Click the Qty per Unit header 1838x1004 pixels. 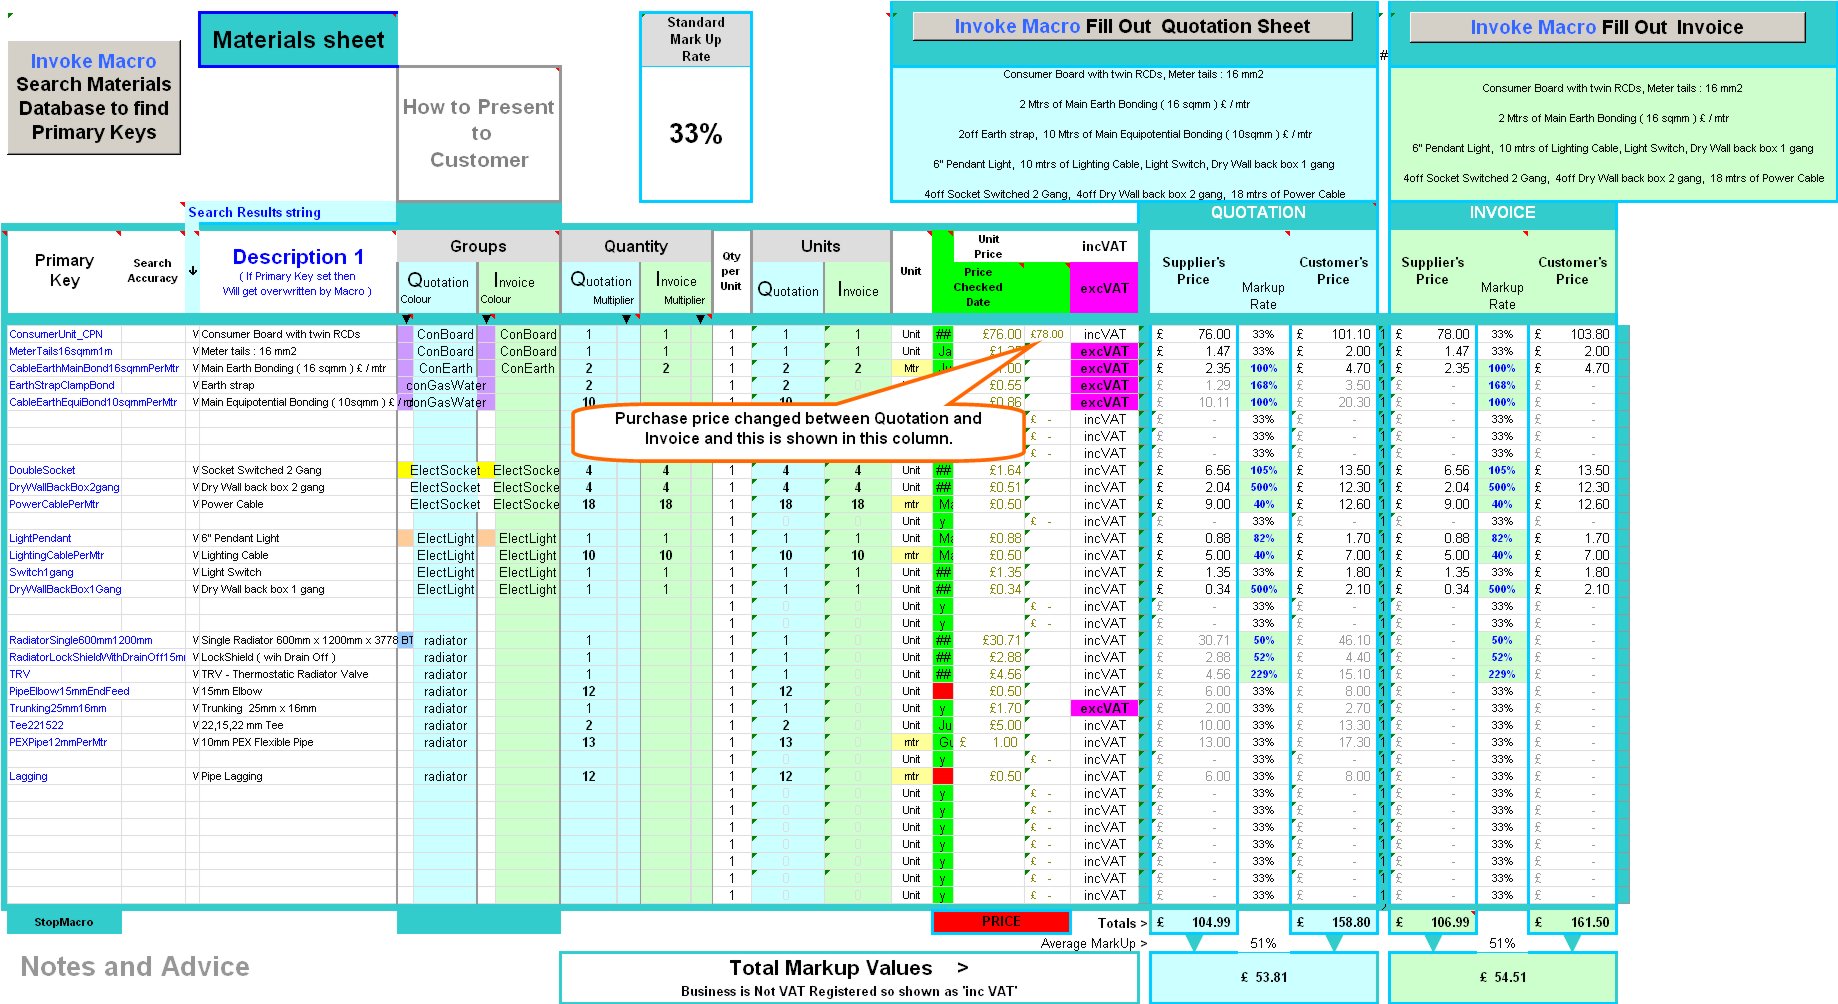[731, 271]
